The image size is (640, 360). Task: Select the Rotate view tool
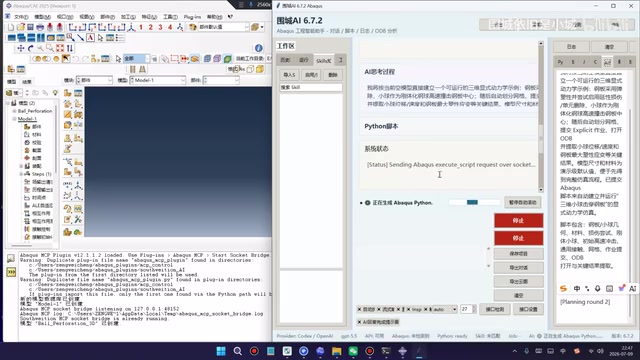(x=31, y=48)
